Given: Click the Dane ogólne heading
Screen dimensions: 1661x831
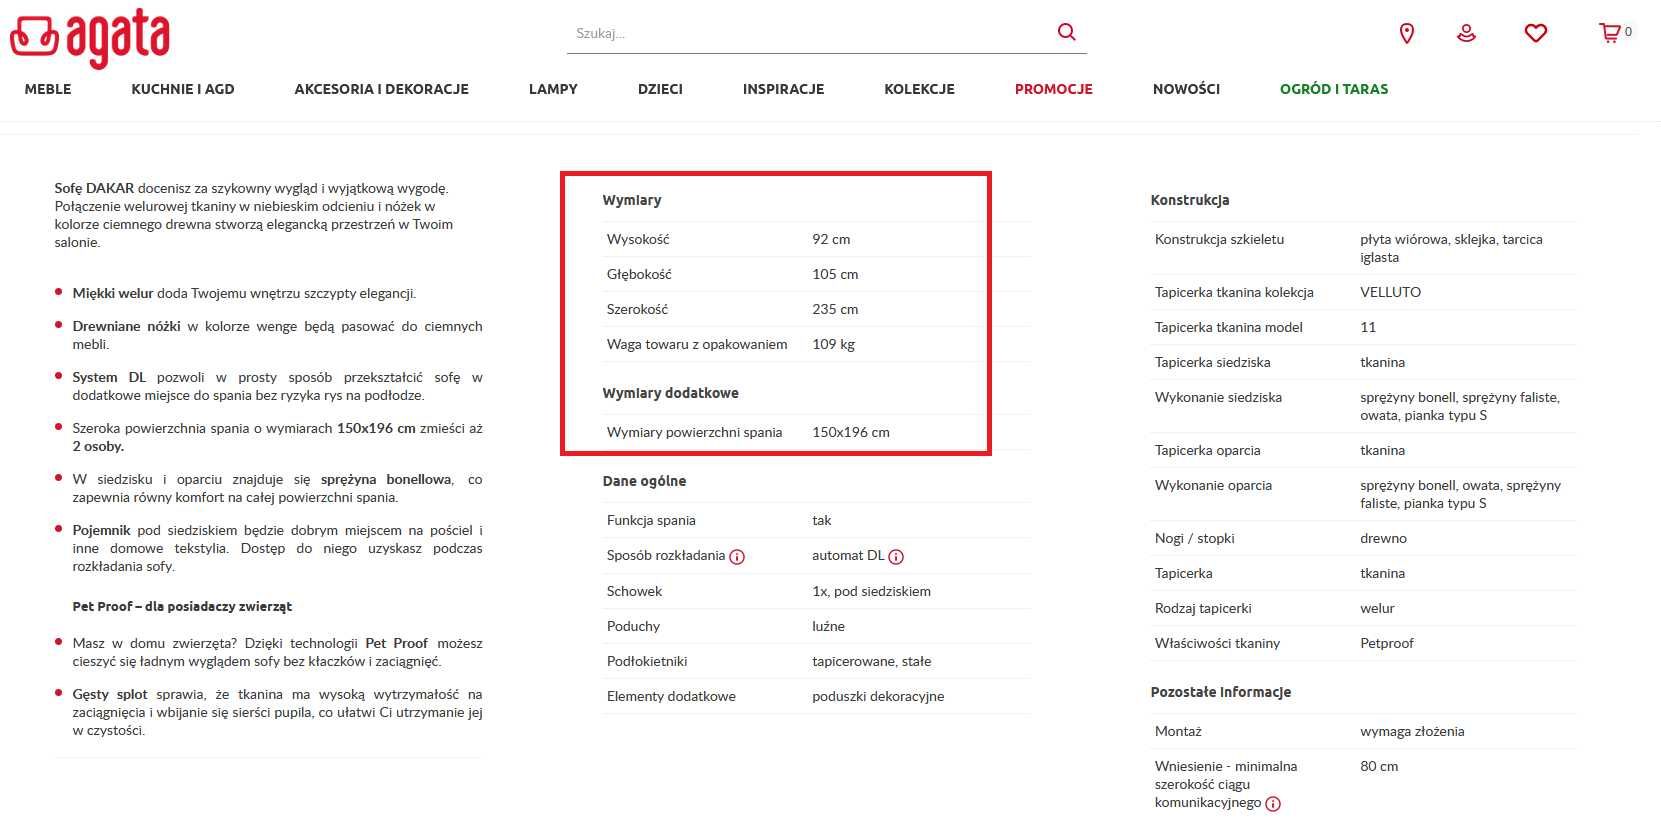Looking at the screenshot, I should point(644,481).
